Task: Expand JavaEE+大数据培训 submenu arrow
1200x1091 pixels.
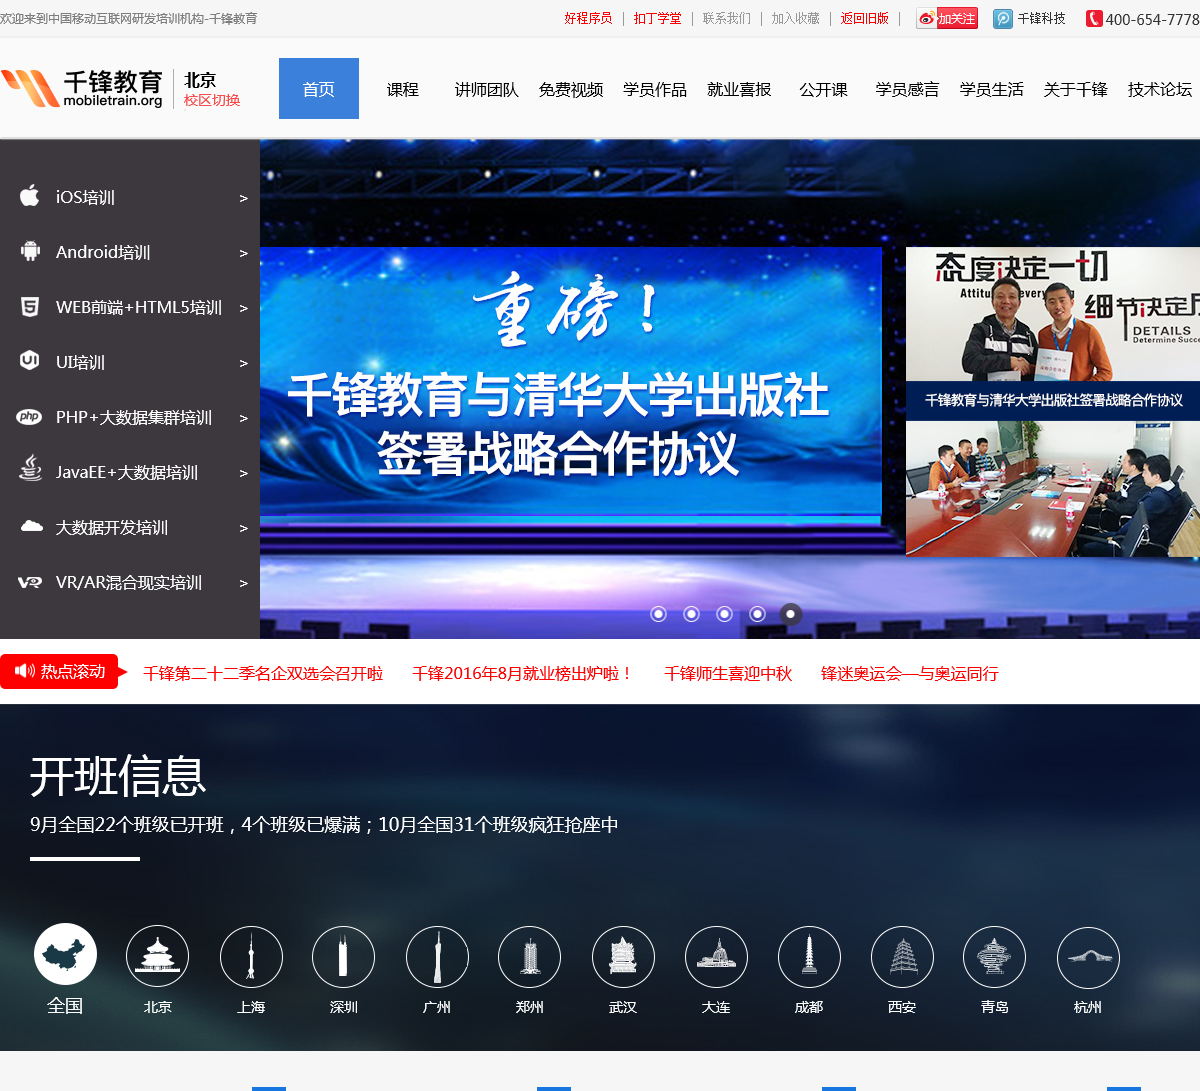Action: [x=243, y=473]
